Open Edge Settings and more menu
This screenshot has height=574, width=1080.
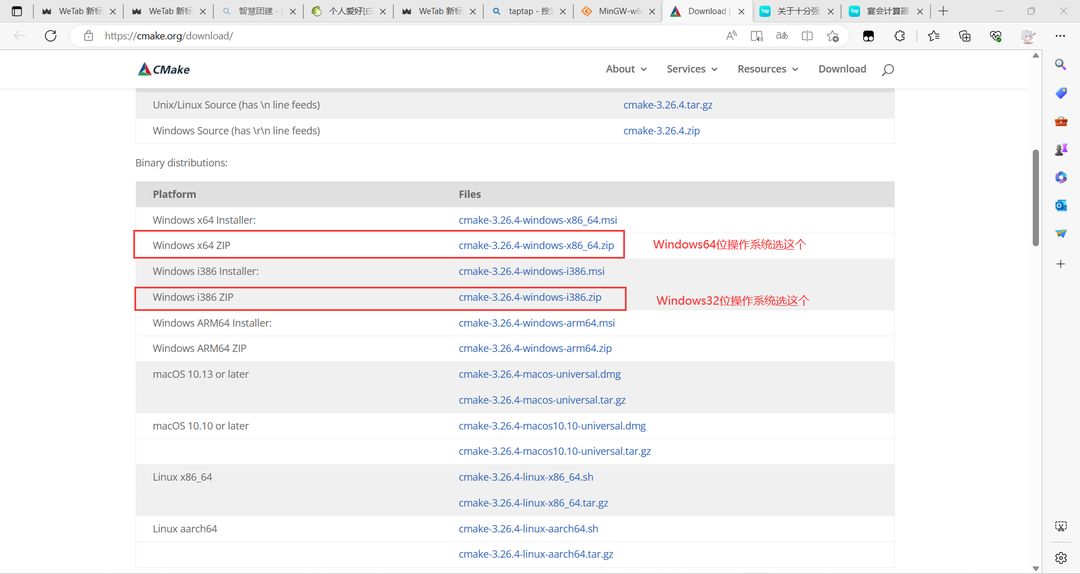coord(1060,36)
